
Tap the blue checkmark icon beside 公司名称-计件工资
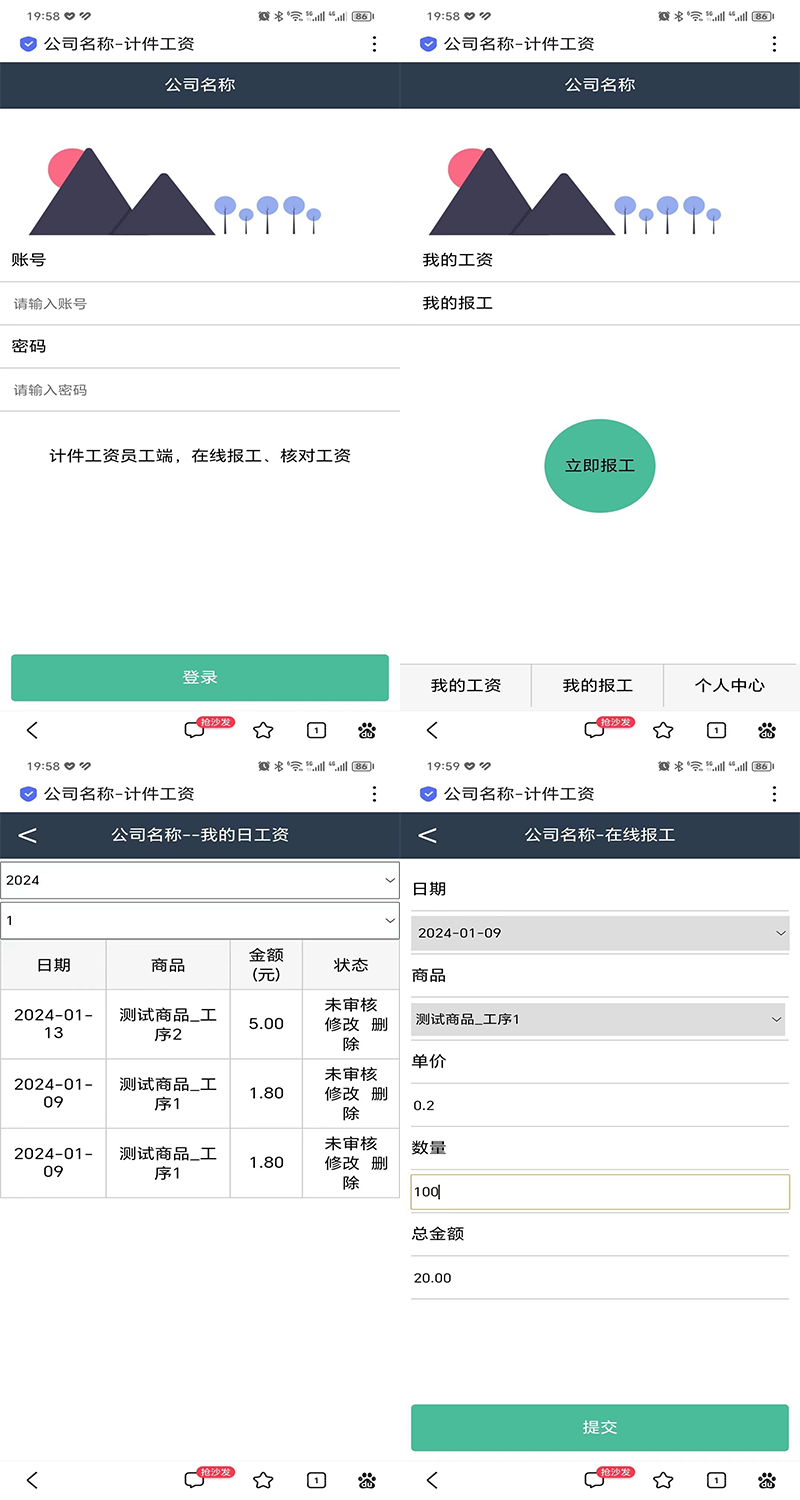pyautogui.click(x=28, y=44)
